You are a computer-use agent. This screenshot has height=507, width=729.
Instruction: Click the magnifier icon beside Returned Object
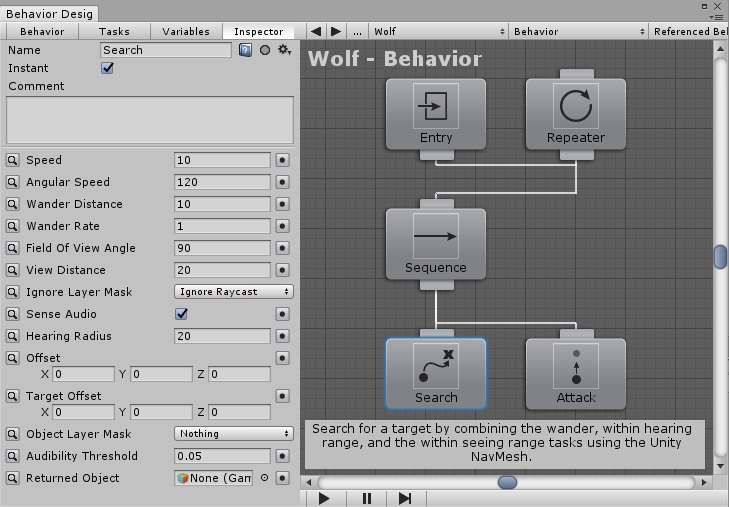[x=13, y=478]
